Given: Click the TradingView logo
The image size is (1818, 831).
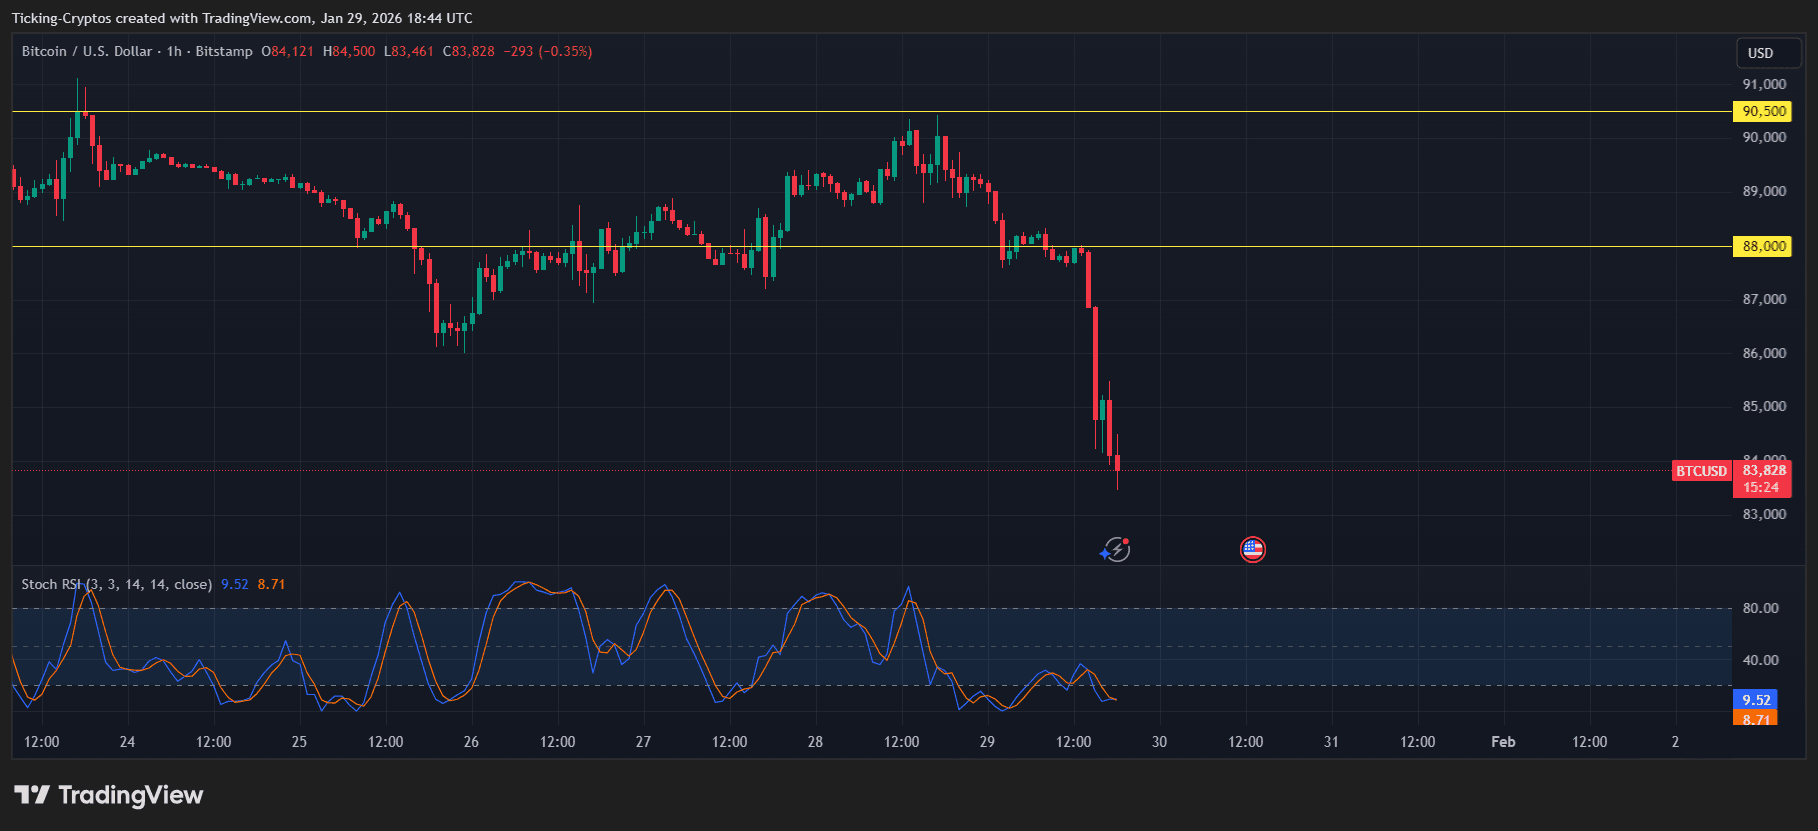Looking at the screenshot, I should (x=108, y=795).
